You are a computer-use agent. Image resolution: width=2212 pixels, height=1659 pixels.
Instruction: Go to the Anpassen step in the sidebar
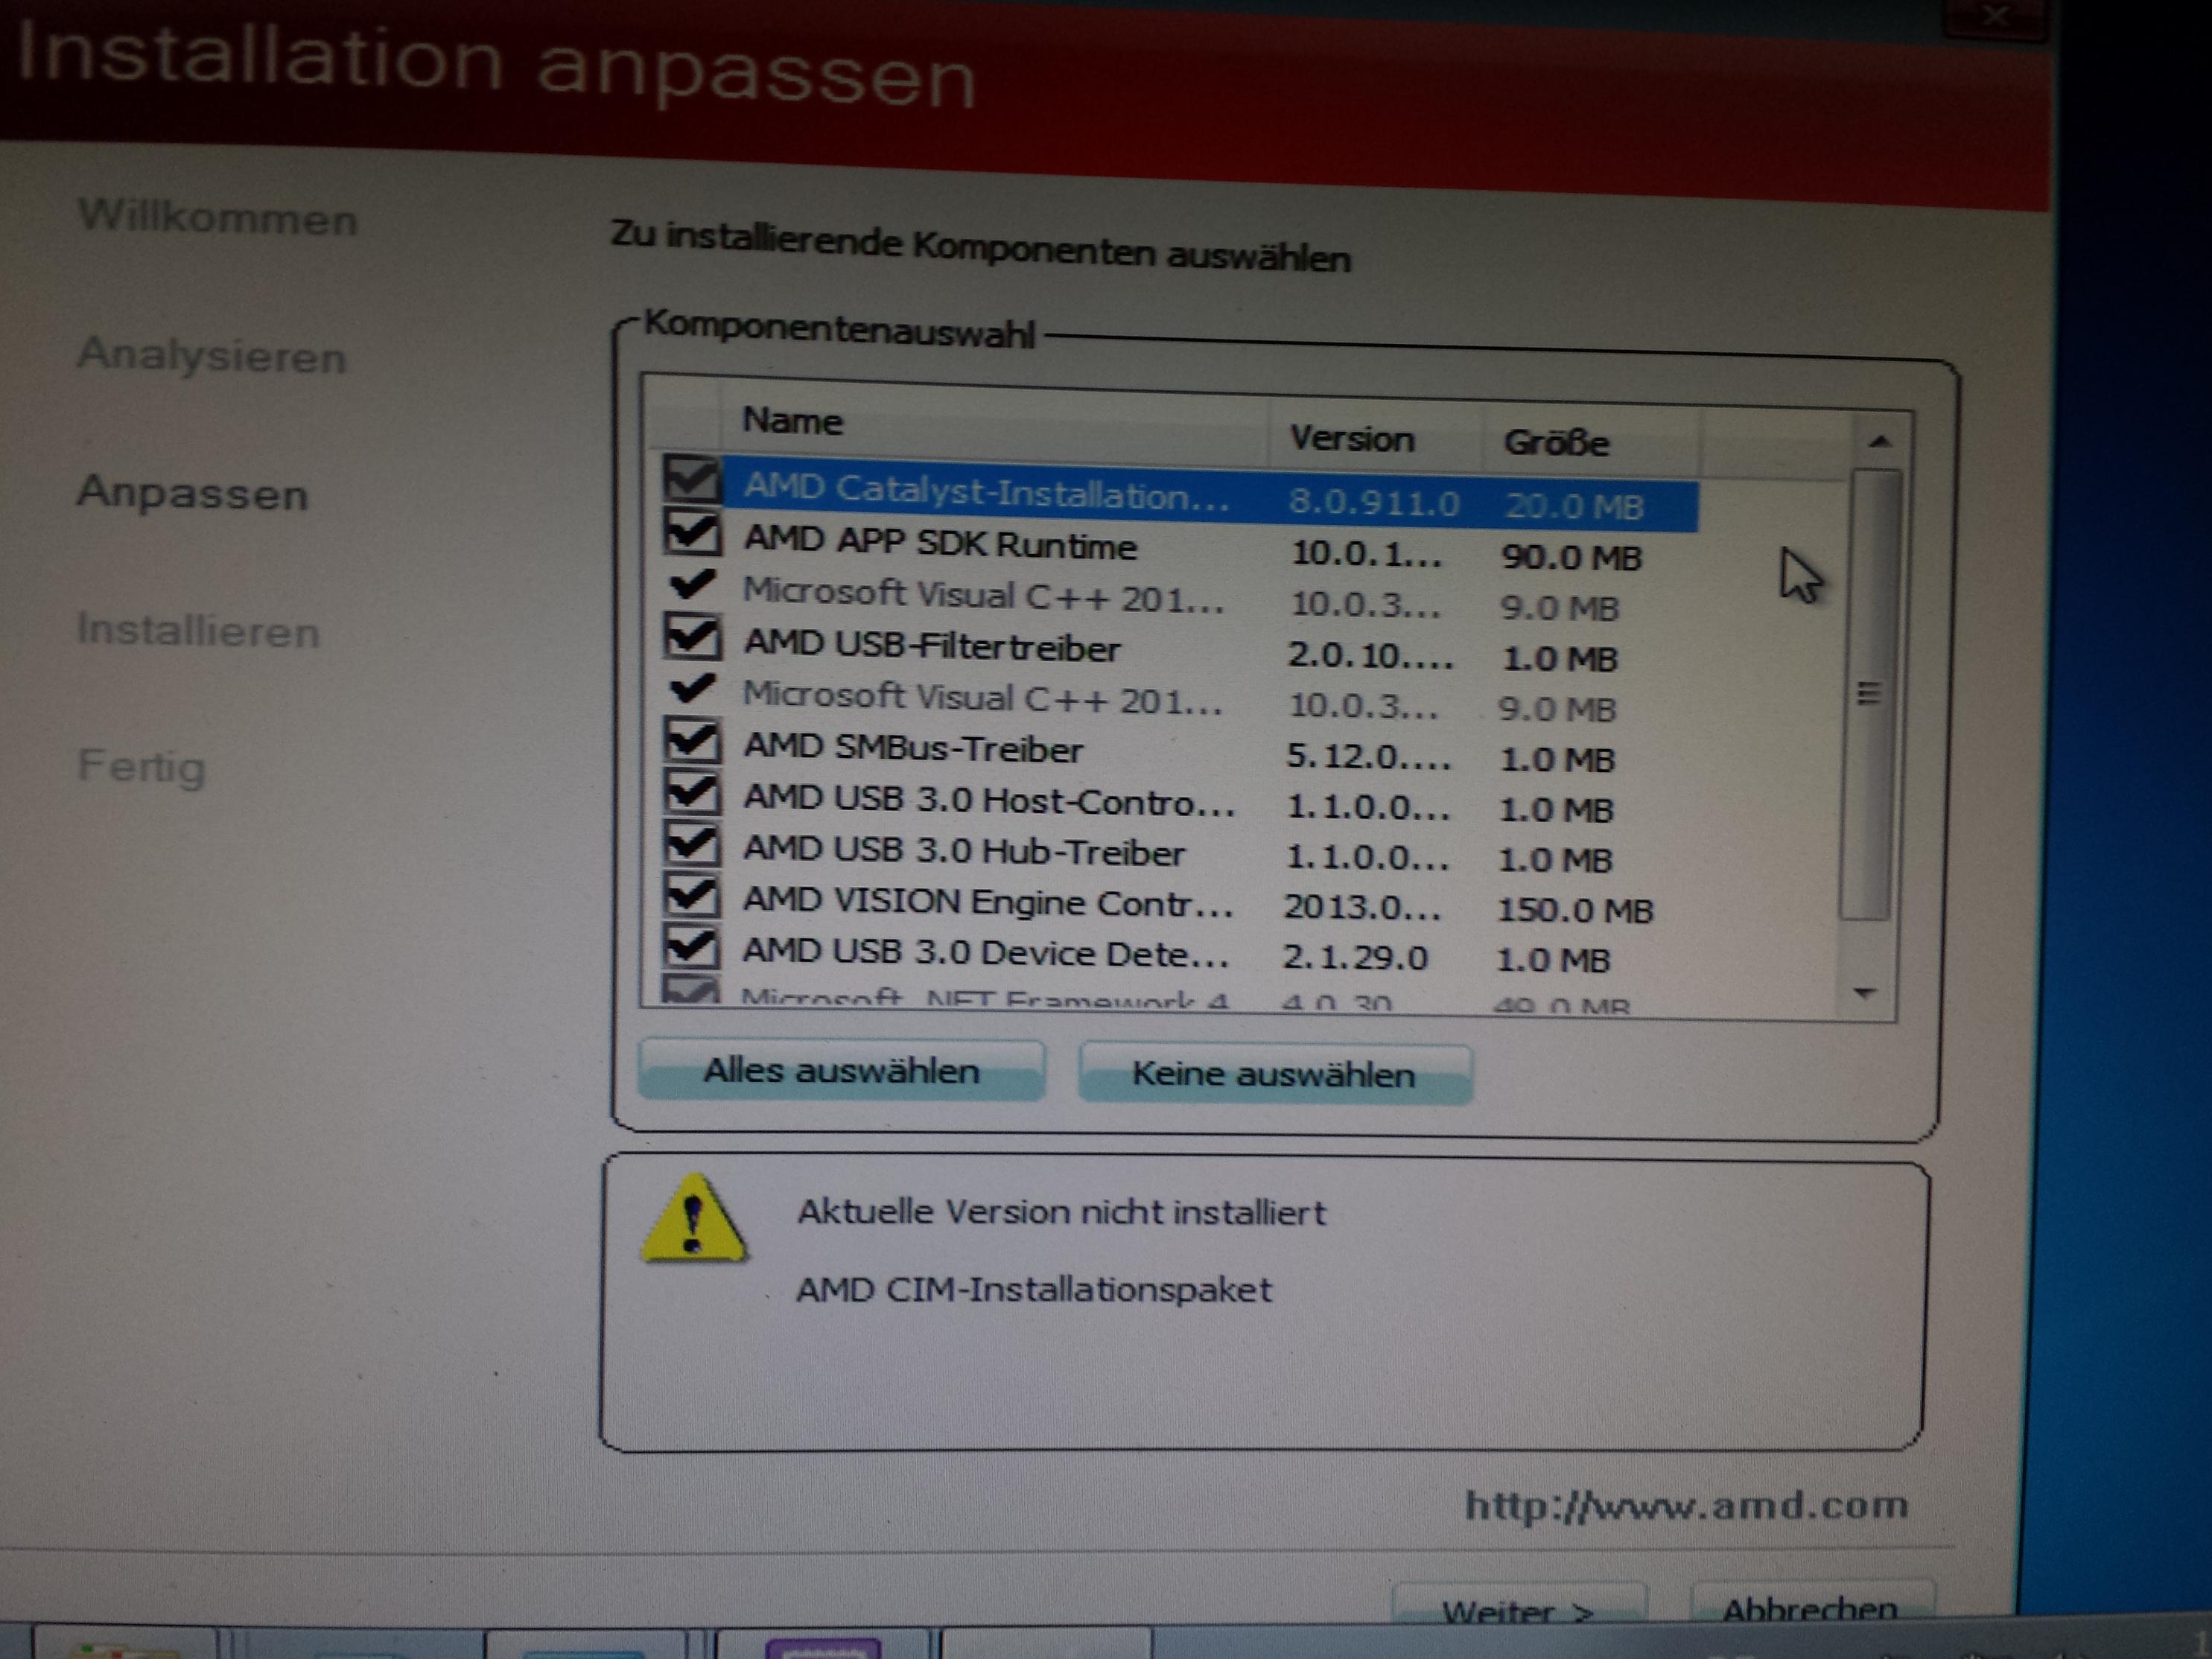pyautogui.click(x=192, y=494)
